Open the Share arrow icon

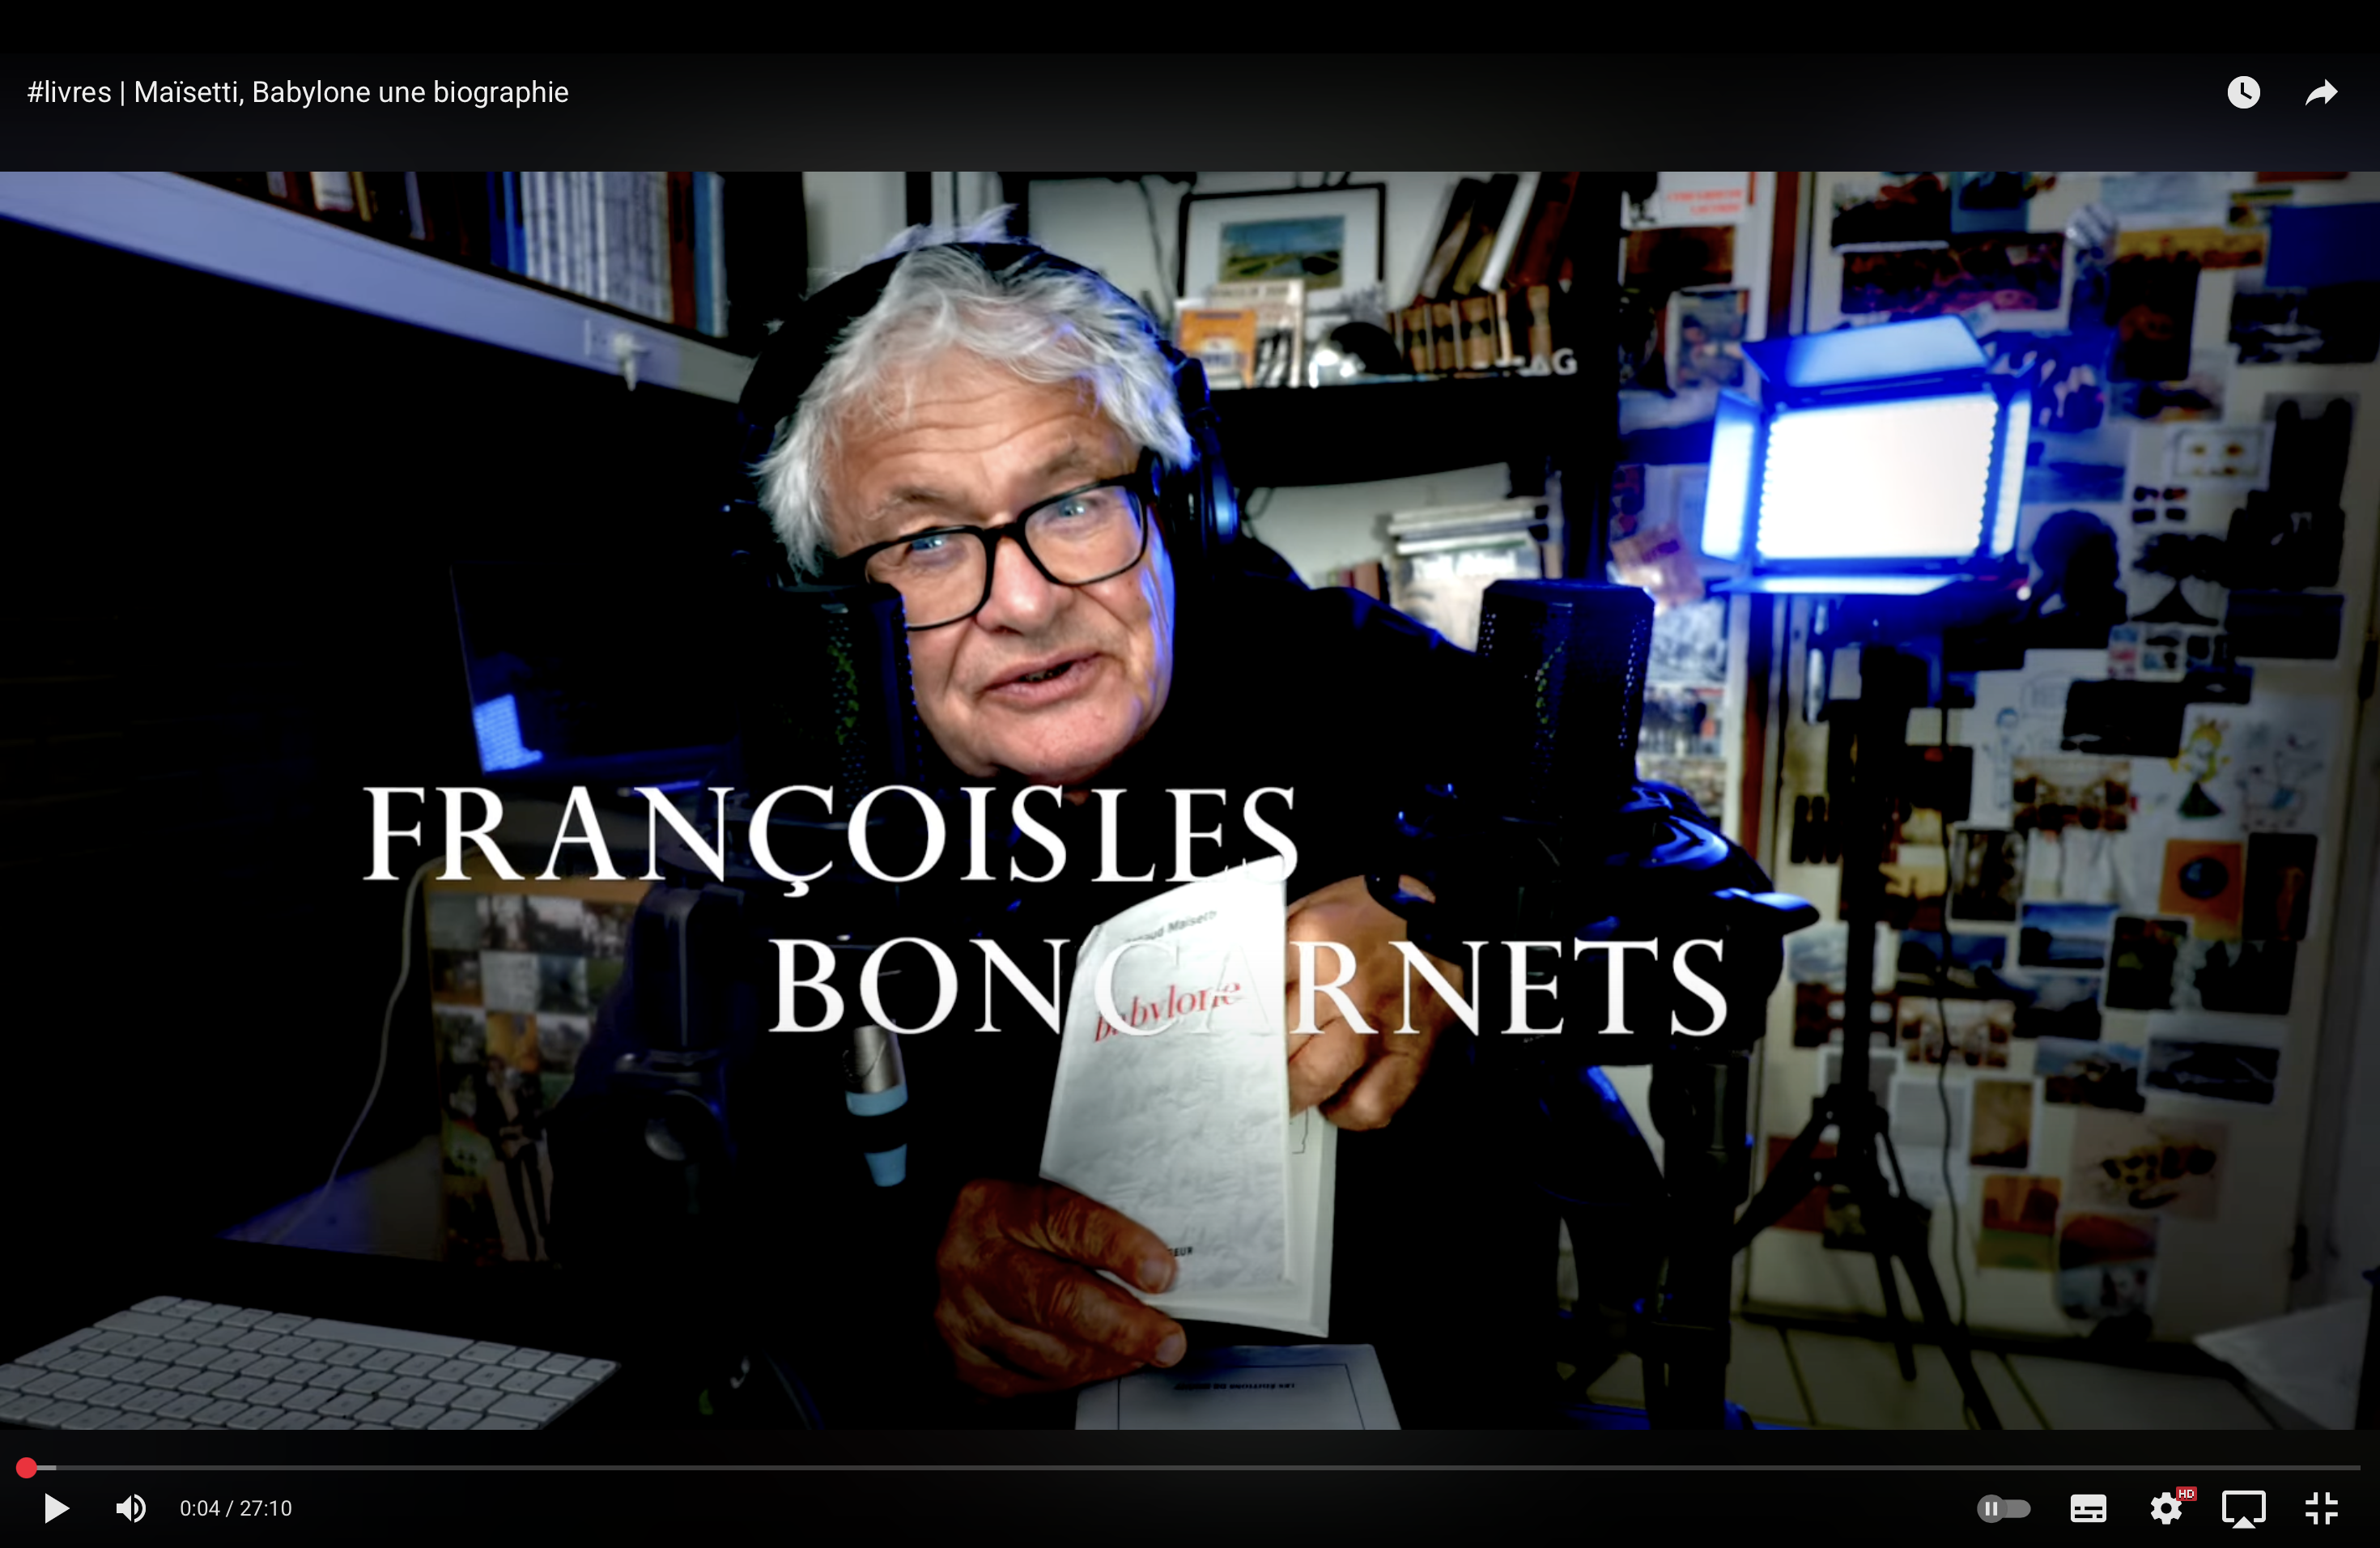[2321, 92]
